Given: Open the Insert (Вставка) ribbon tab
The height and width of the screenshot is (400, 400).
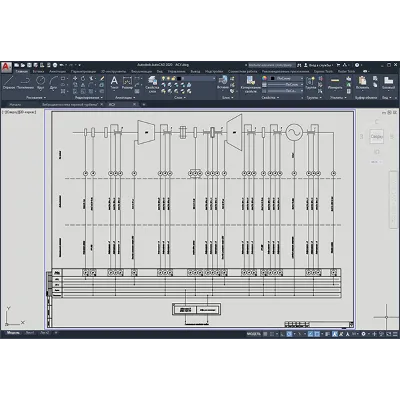Looking at the screenshot, I should [38, 71].
